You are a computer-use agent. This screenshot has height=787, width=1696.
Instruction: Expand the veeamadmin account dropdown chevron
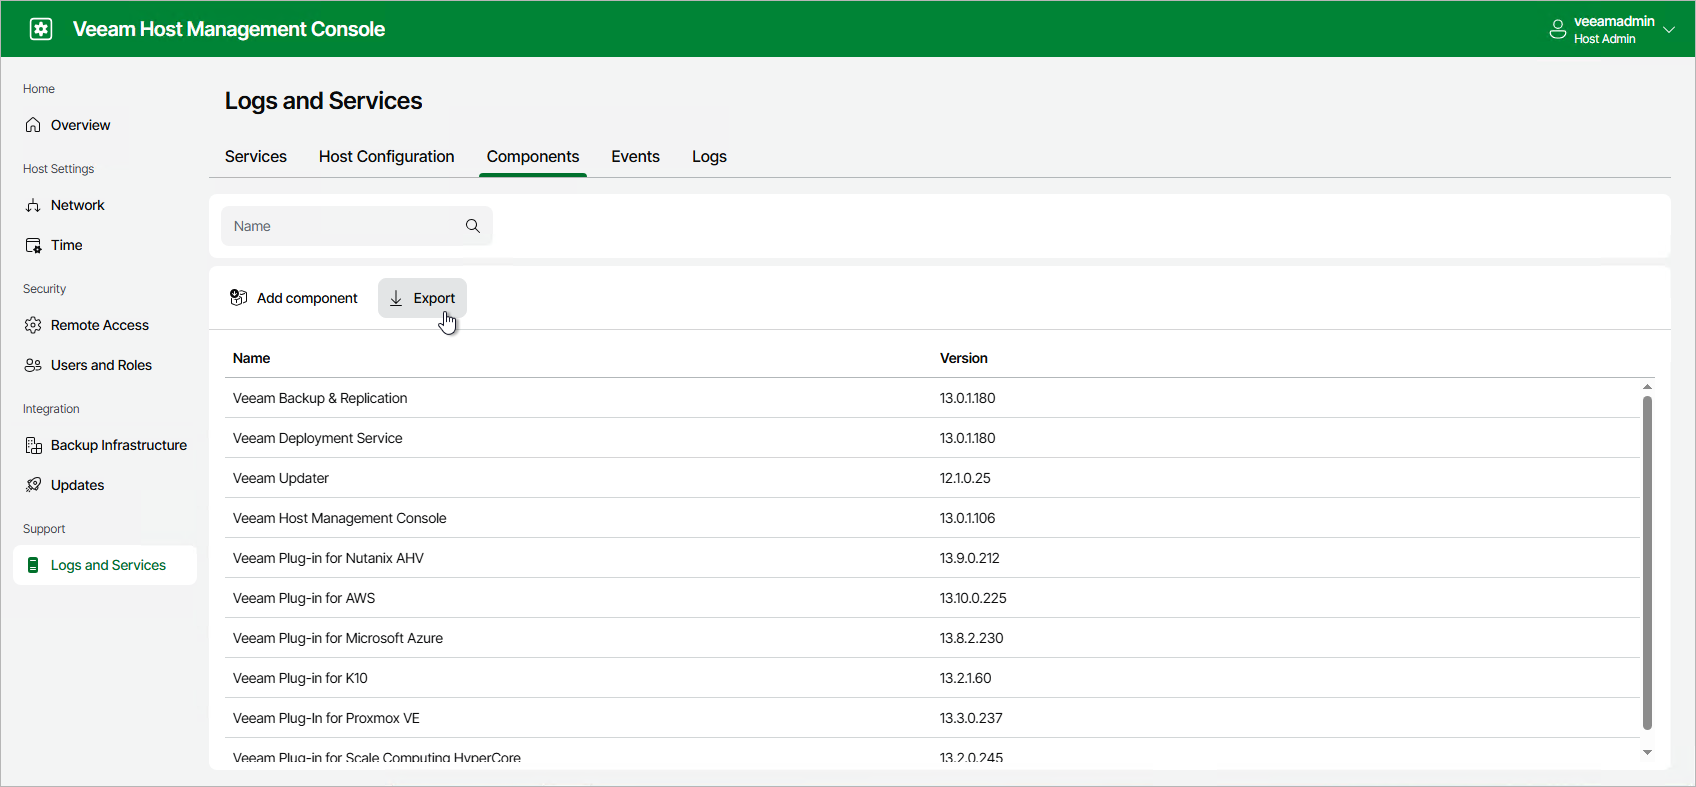tap(1669, 30)
